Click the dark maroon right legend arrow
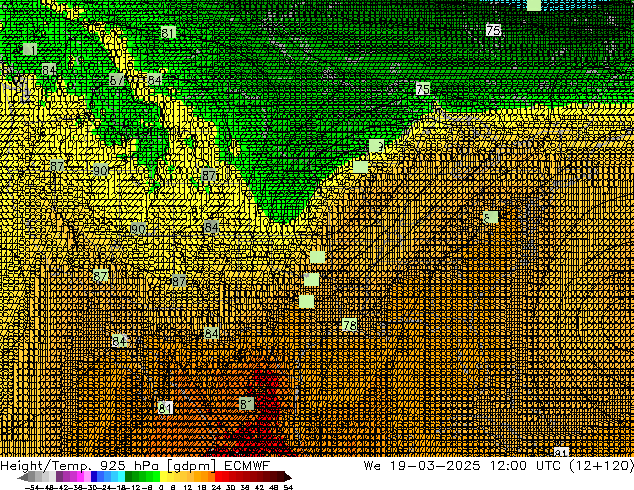The height and width of the screenshot is (490, 634). click(288, 477)
